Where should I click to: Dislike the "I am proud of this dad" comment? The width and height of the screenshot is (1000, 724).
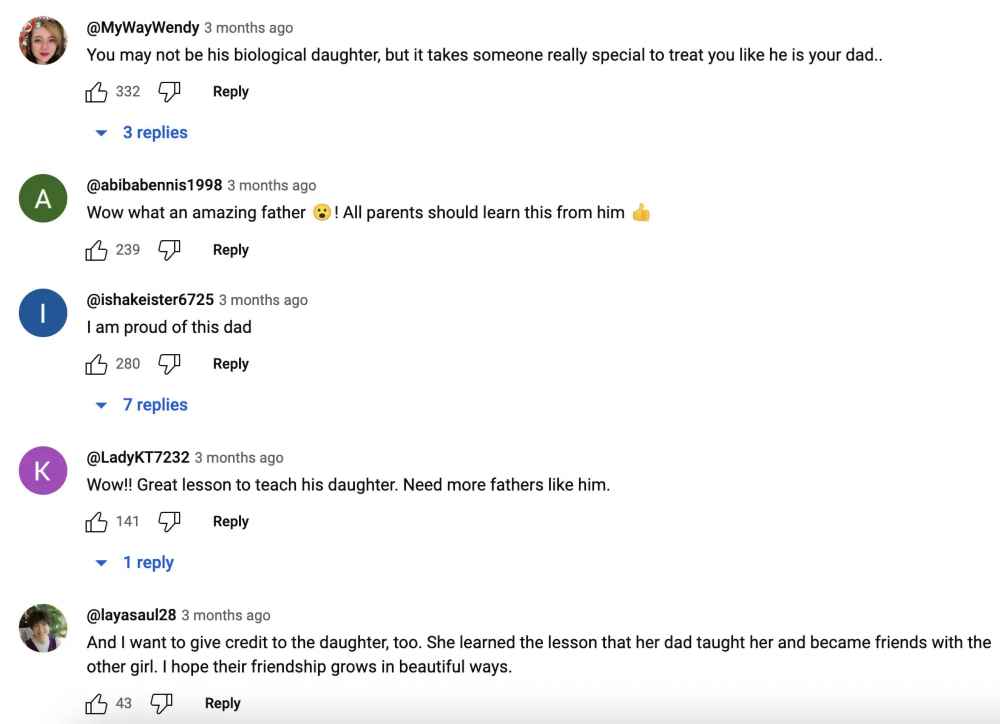pyautogui.click(x=169, y=364)
